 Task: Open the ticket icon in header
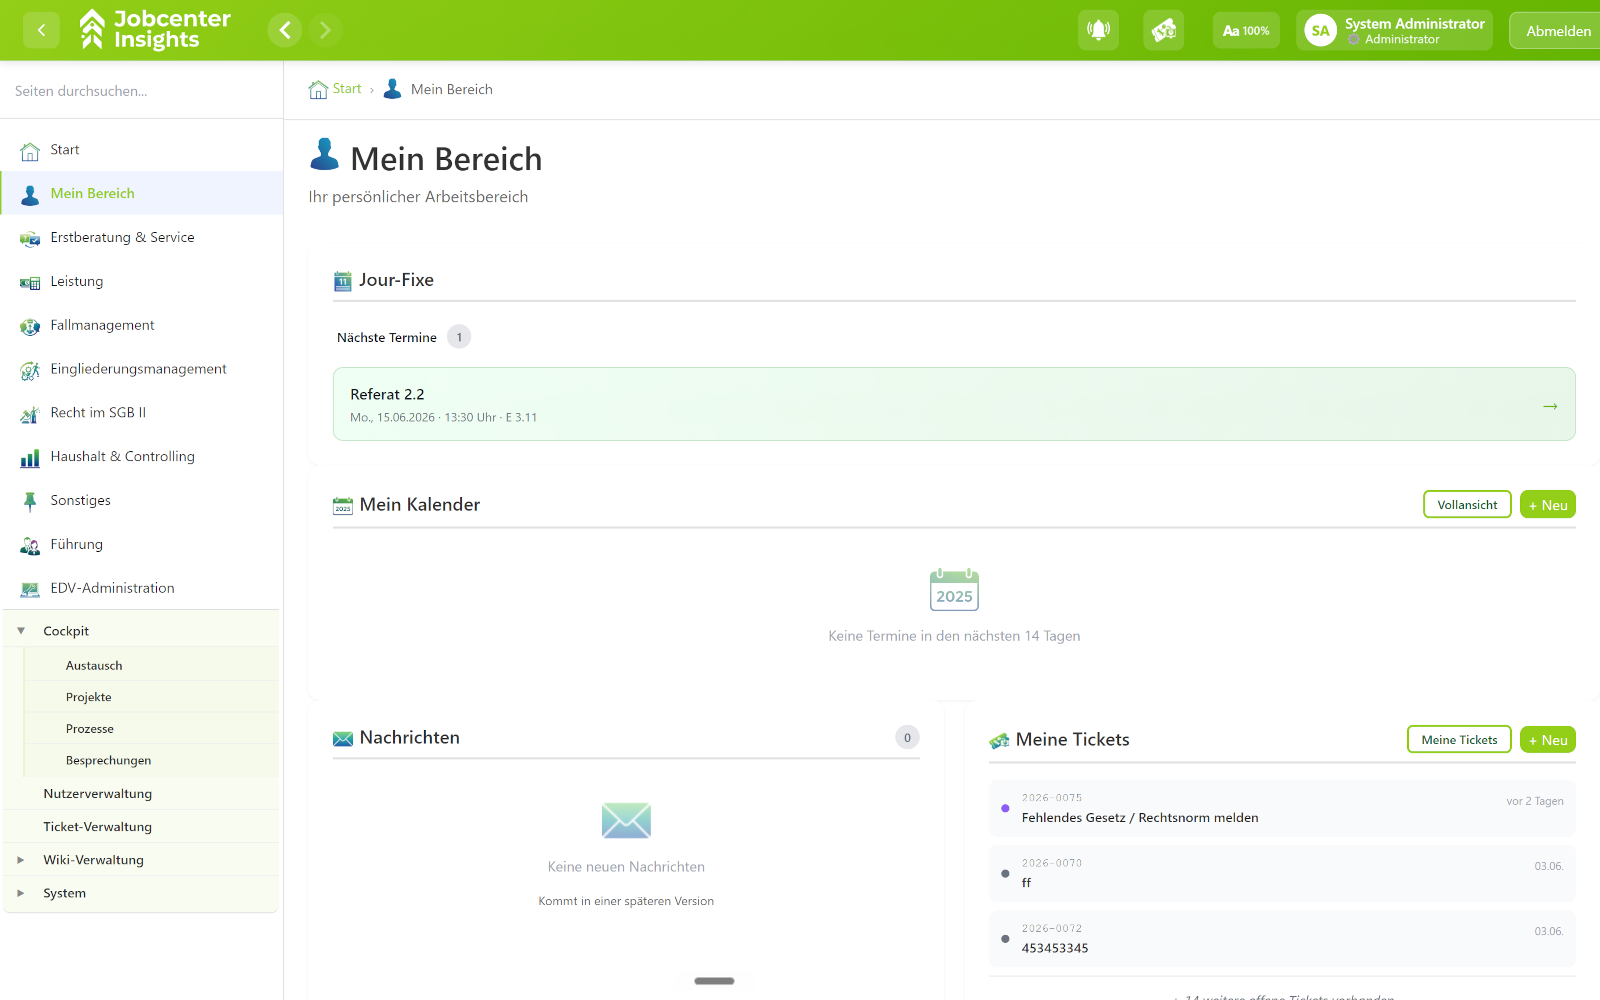coord(1164,30)
